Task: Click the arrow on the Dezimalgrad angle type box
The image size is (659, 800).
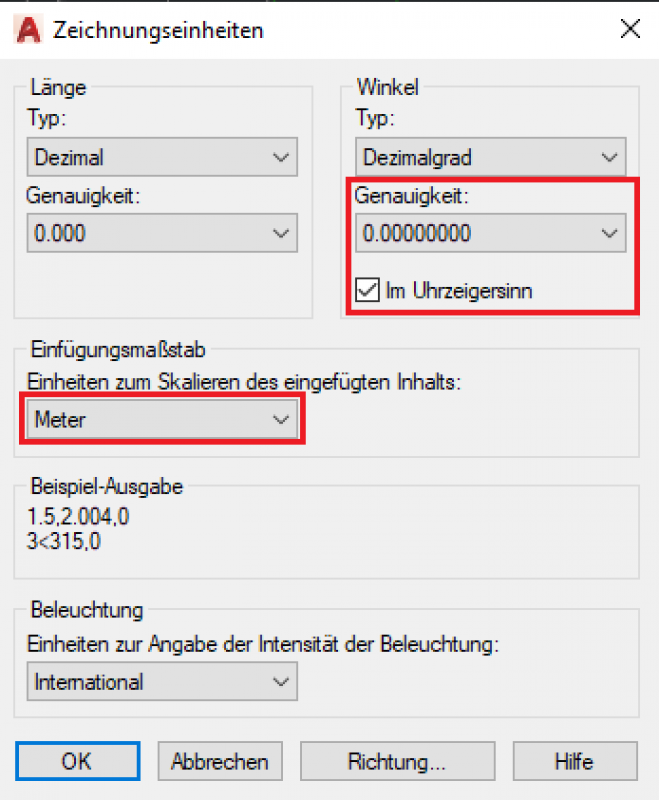Action: pos(607,157)
